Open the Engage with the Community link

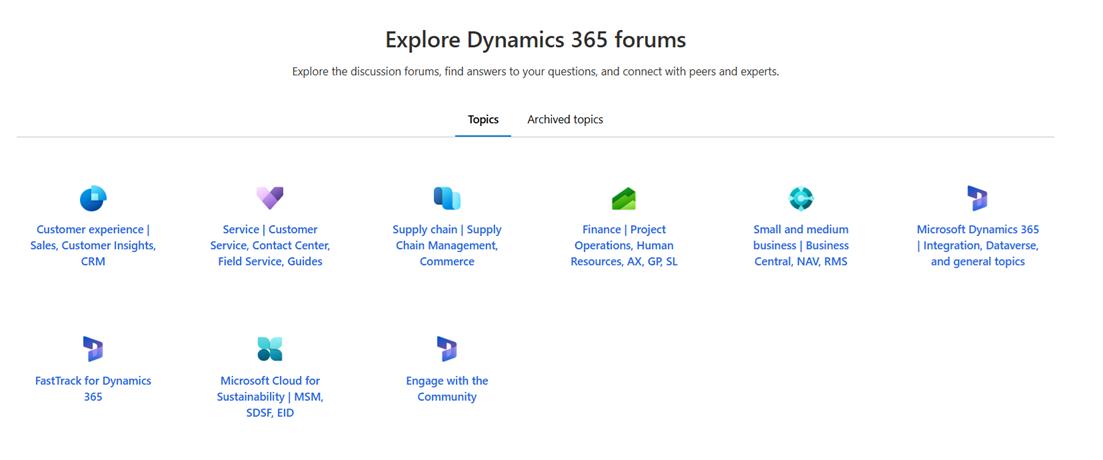447,389
